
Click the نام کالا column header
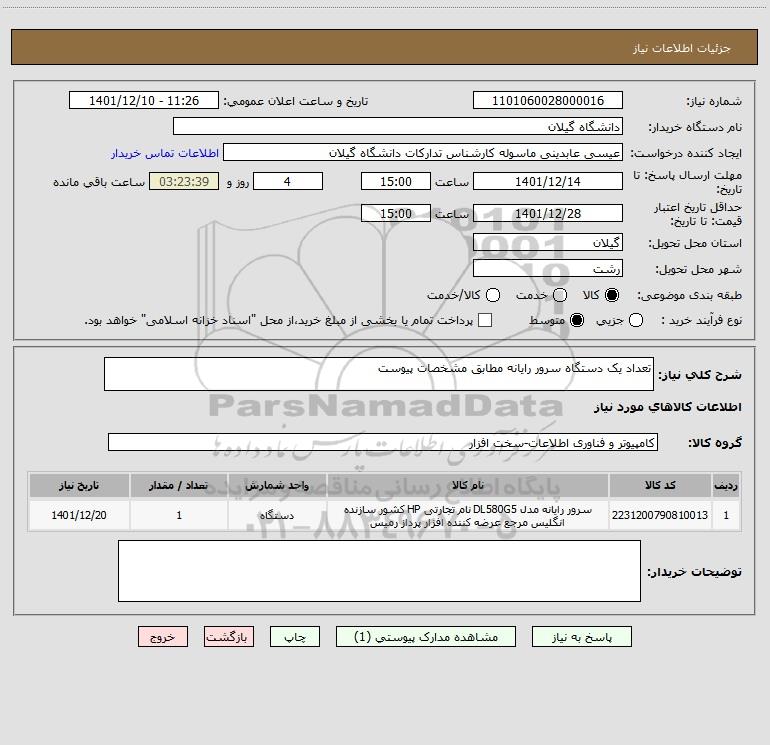click(x=468, y=485)
